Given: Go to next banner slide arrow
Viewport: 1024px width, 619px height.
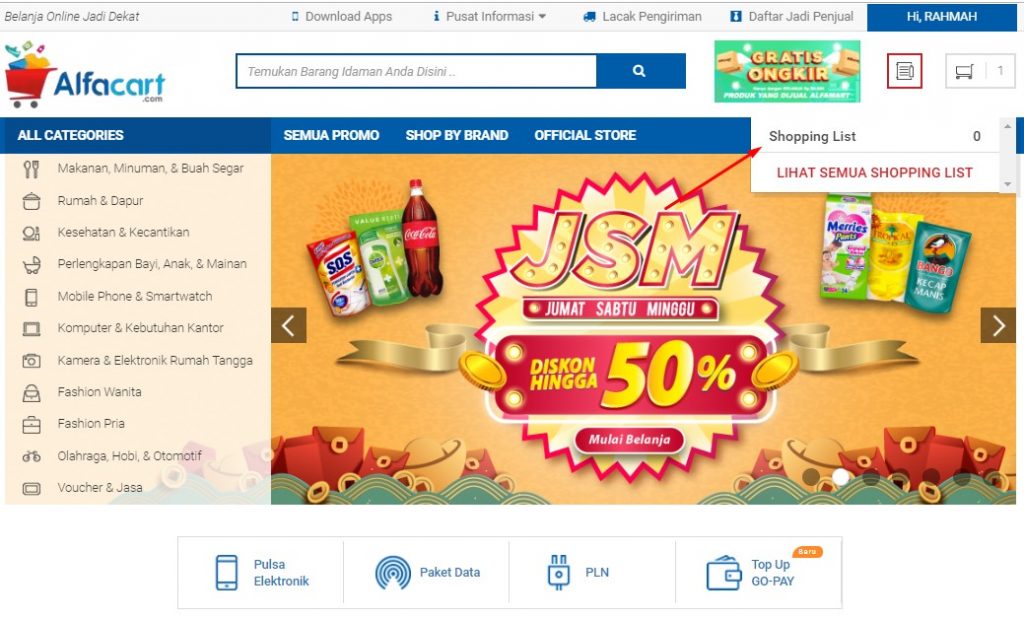Looking at the screenshot, I should (998, 325).
